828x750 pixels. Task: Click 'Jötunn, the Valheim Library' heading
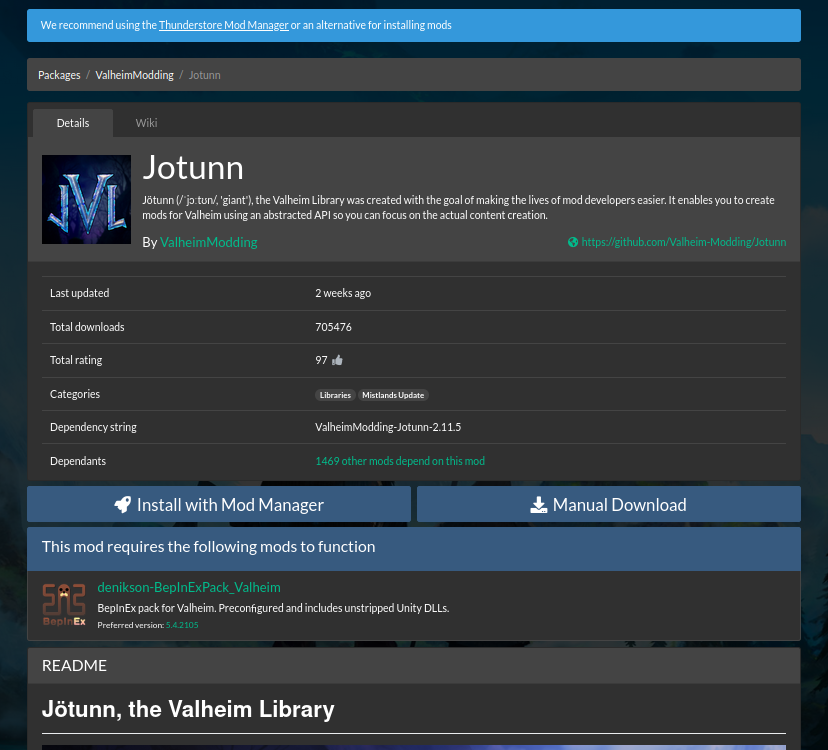(188, 709)
